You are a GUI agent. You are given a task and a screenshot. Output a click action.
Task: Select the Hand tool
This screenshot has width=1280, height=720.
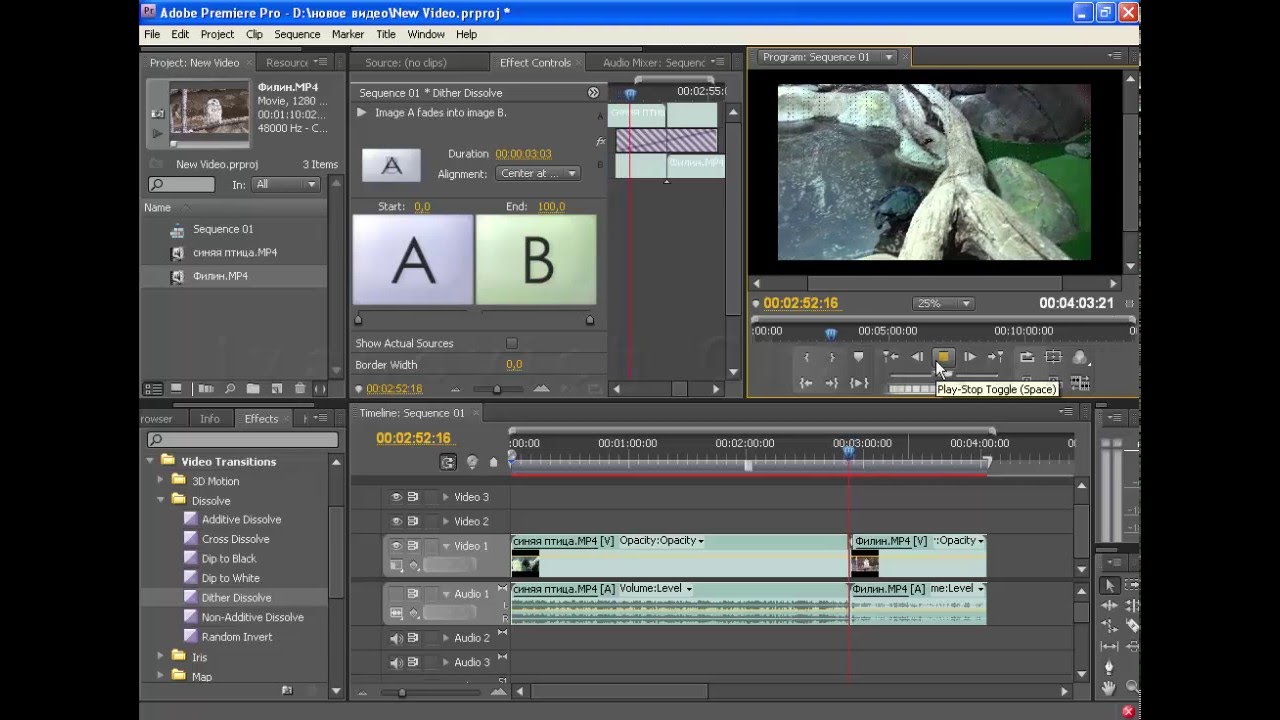tap(1109, 688)
